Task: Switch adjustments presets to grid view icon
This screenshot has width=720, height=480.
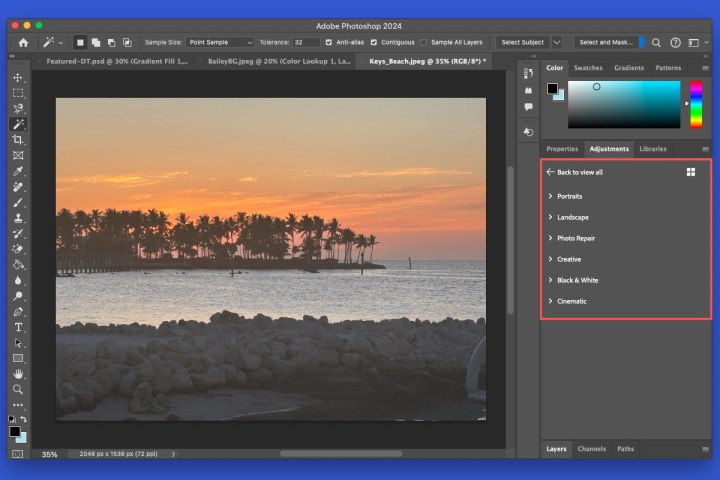Action: [691, 172]
